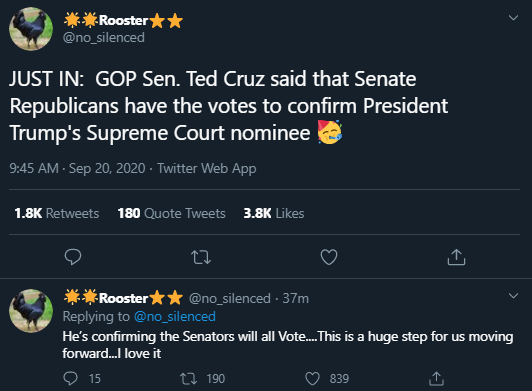Image resolution: width=532 pixels, height=391 pixels.
Task: Click the Rooster display name on main tweet
Action: tap(124, 20)
